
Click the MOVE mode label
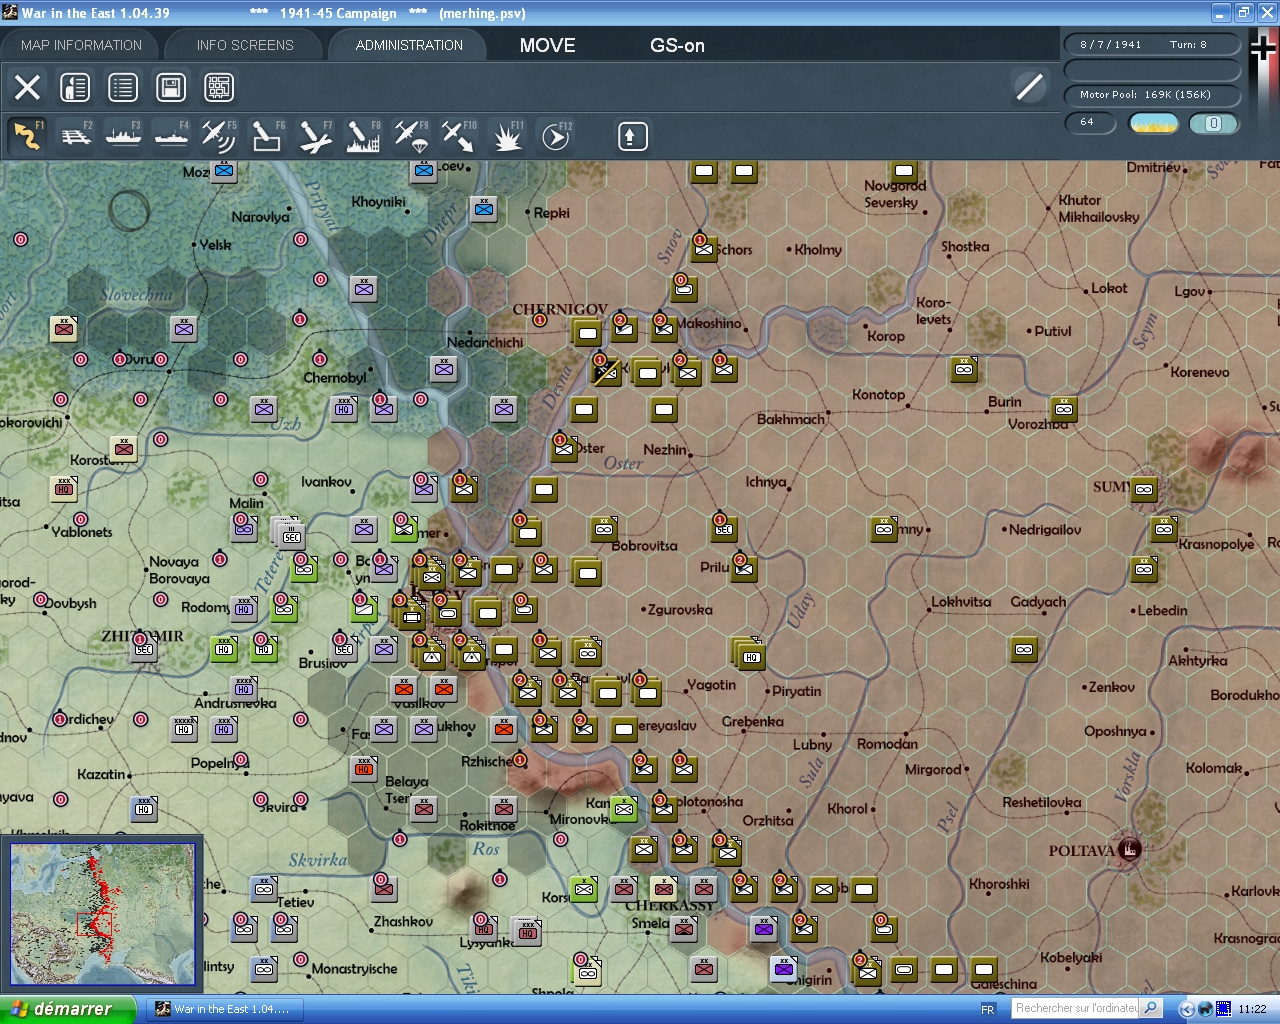(x=548, y=45)
